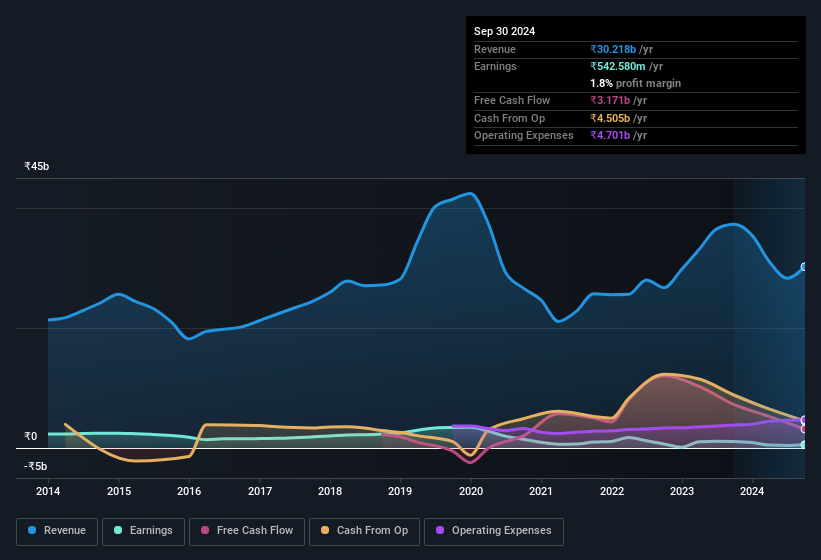
Task: Click the Free Cash Flow tooltip label
Action: 512,100
